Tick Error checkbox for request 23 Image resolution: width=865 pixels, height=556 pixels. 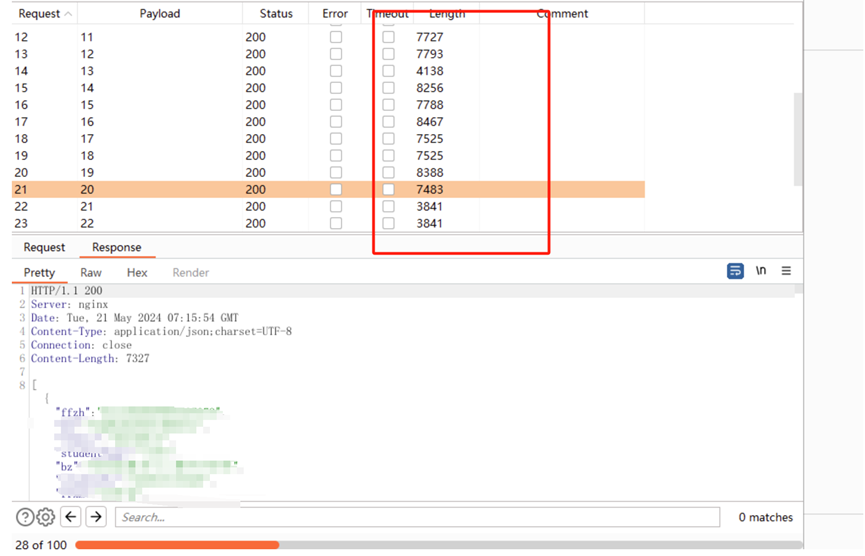(335, 223)
